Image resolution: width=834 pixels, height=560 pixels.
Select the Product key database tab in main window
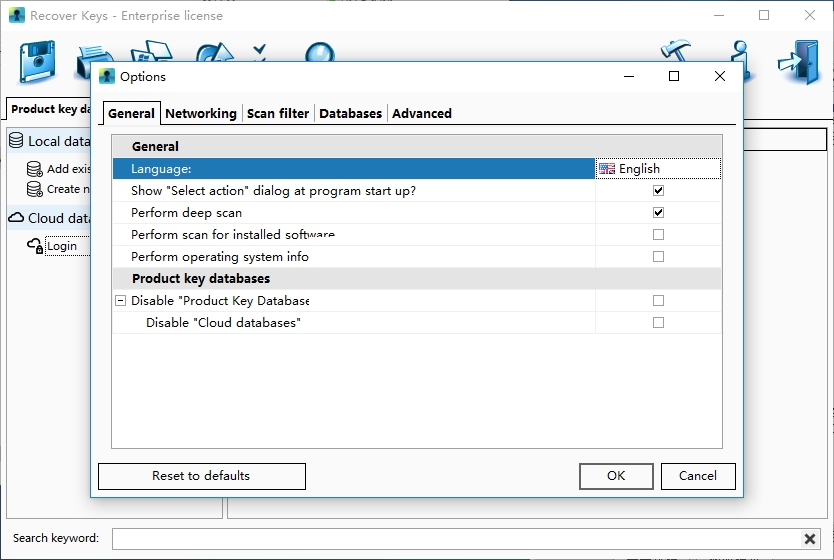pos(49,109)
